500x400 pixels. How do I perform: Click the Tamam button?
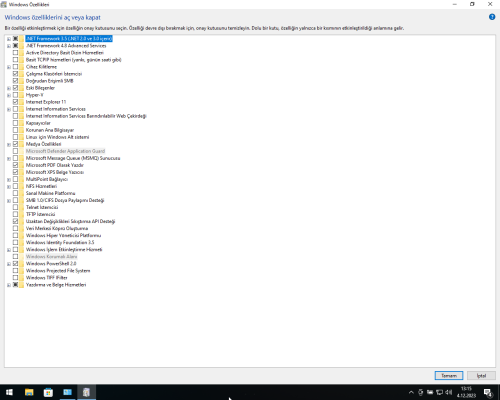click(x=449, y=376)
